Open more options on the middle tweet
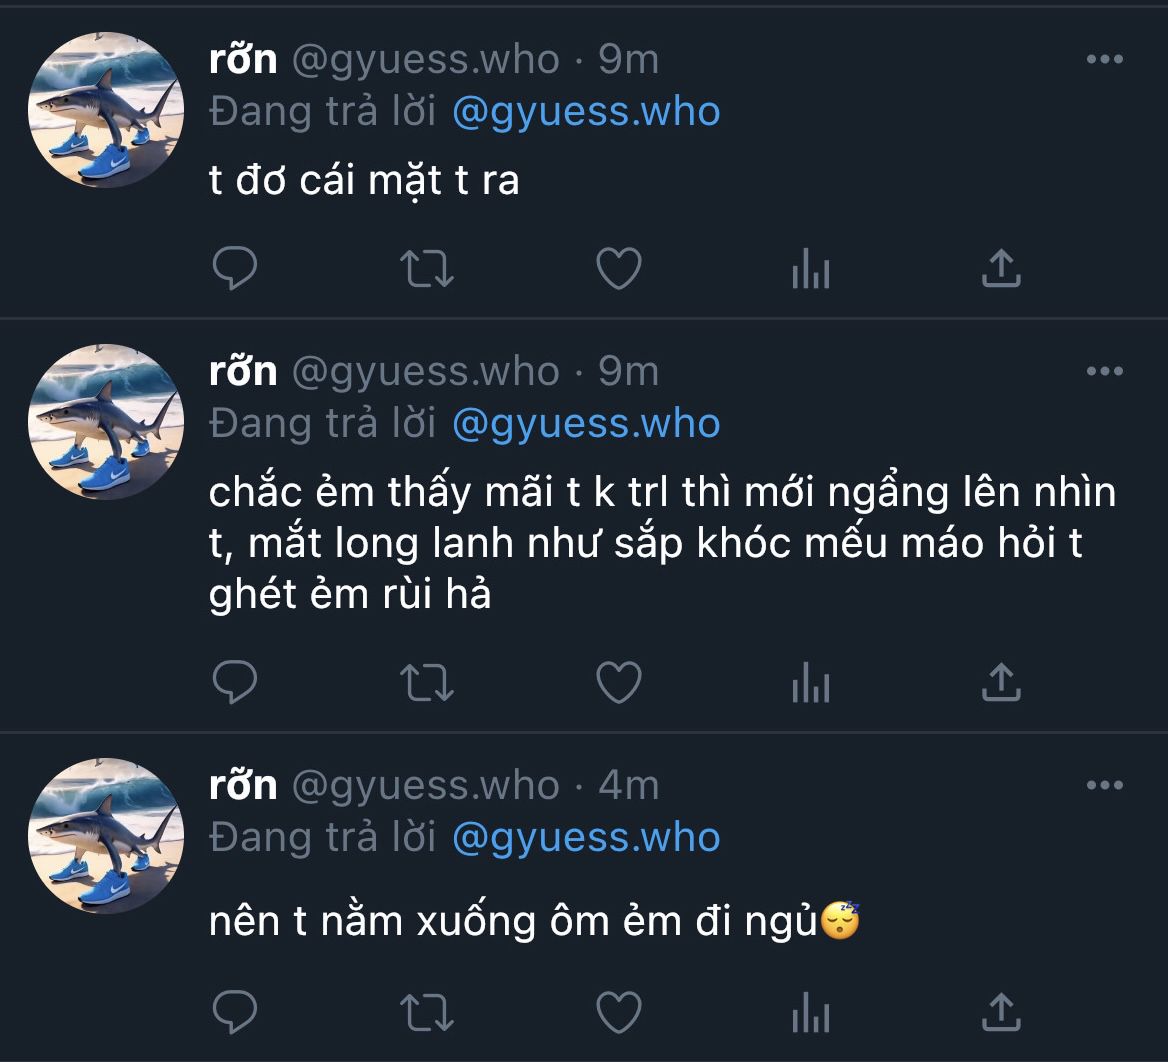This screenshot has width=1168, height=1062. (x=1104, y=372)
